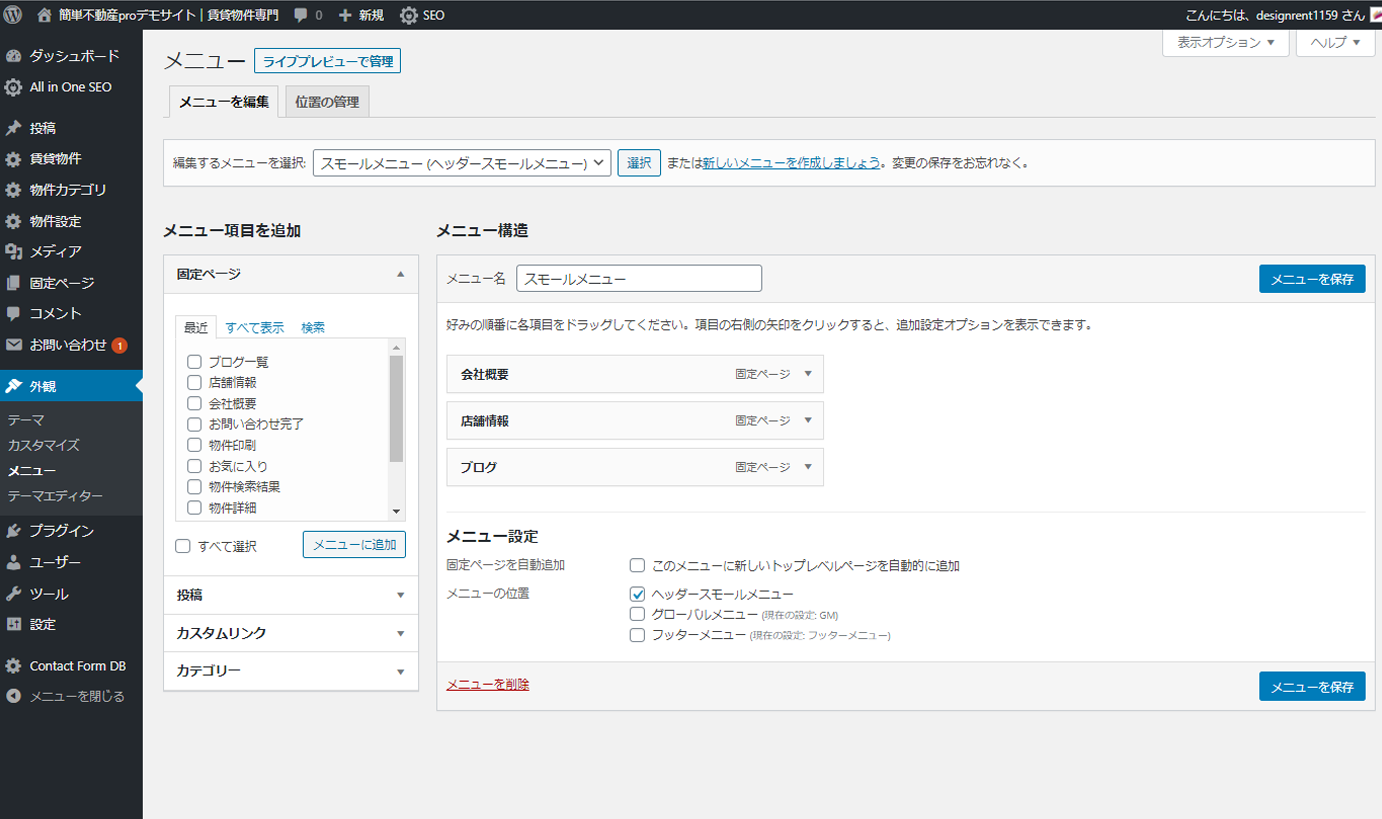Open the menu selection dropdown
1382x819 pixels.
point(462,163)
